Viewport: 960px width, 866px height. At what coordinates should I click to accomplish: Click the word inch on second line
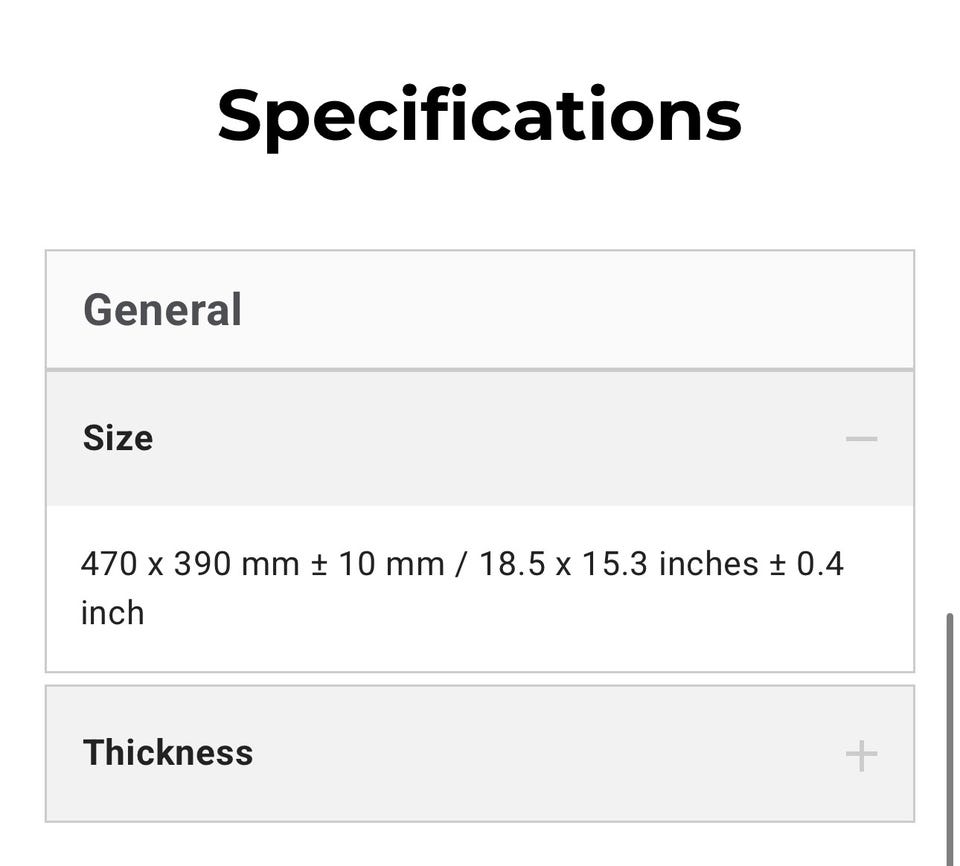pyautogui.click(x=112, y=612)
